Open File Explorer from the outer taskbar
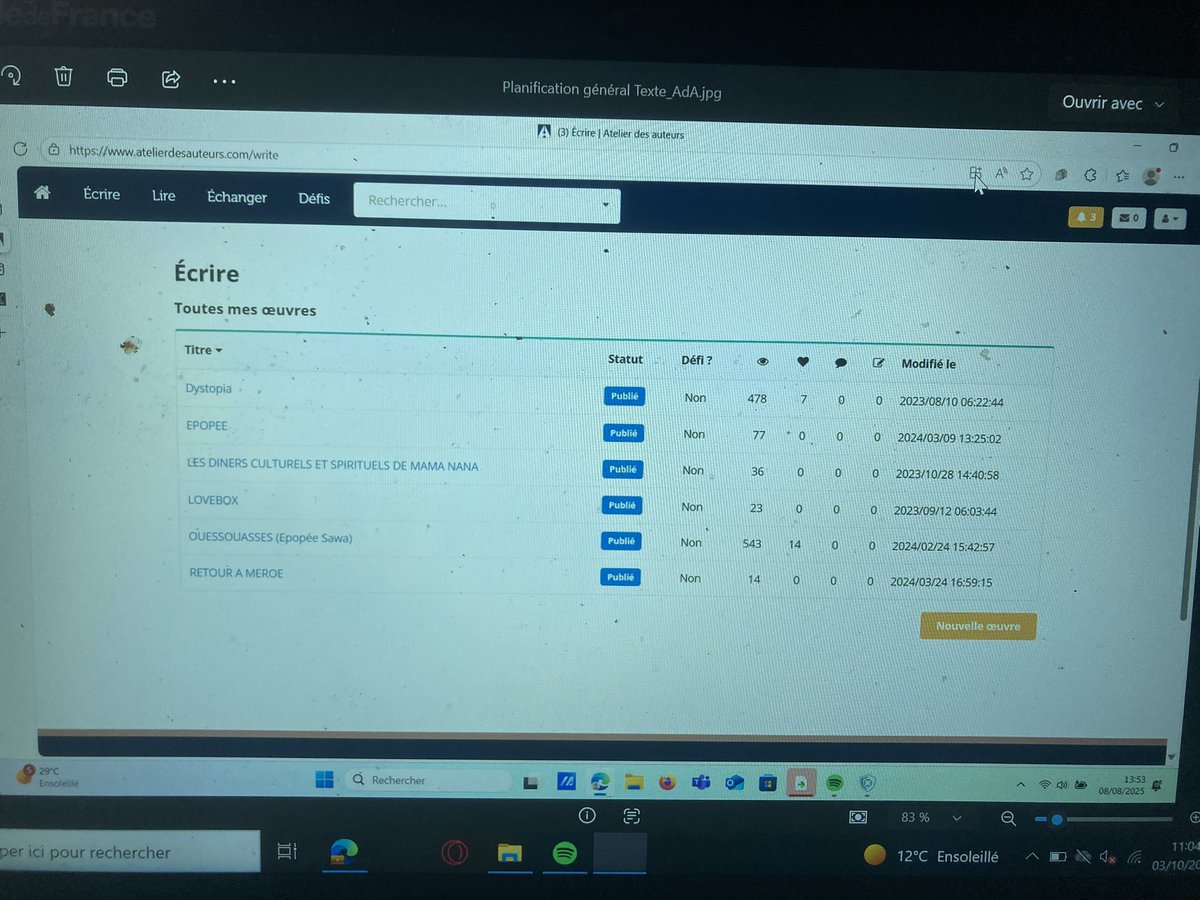 pyautogui.click(x=510, y=853)
